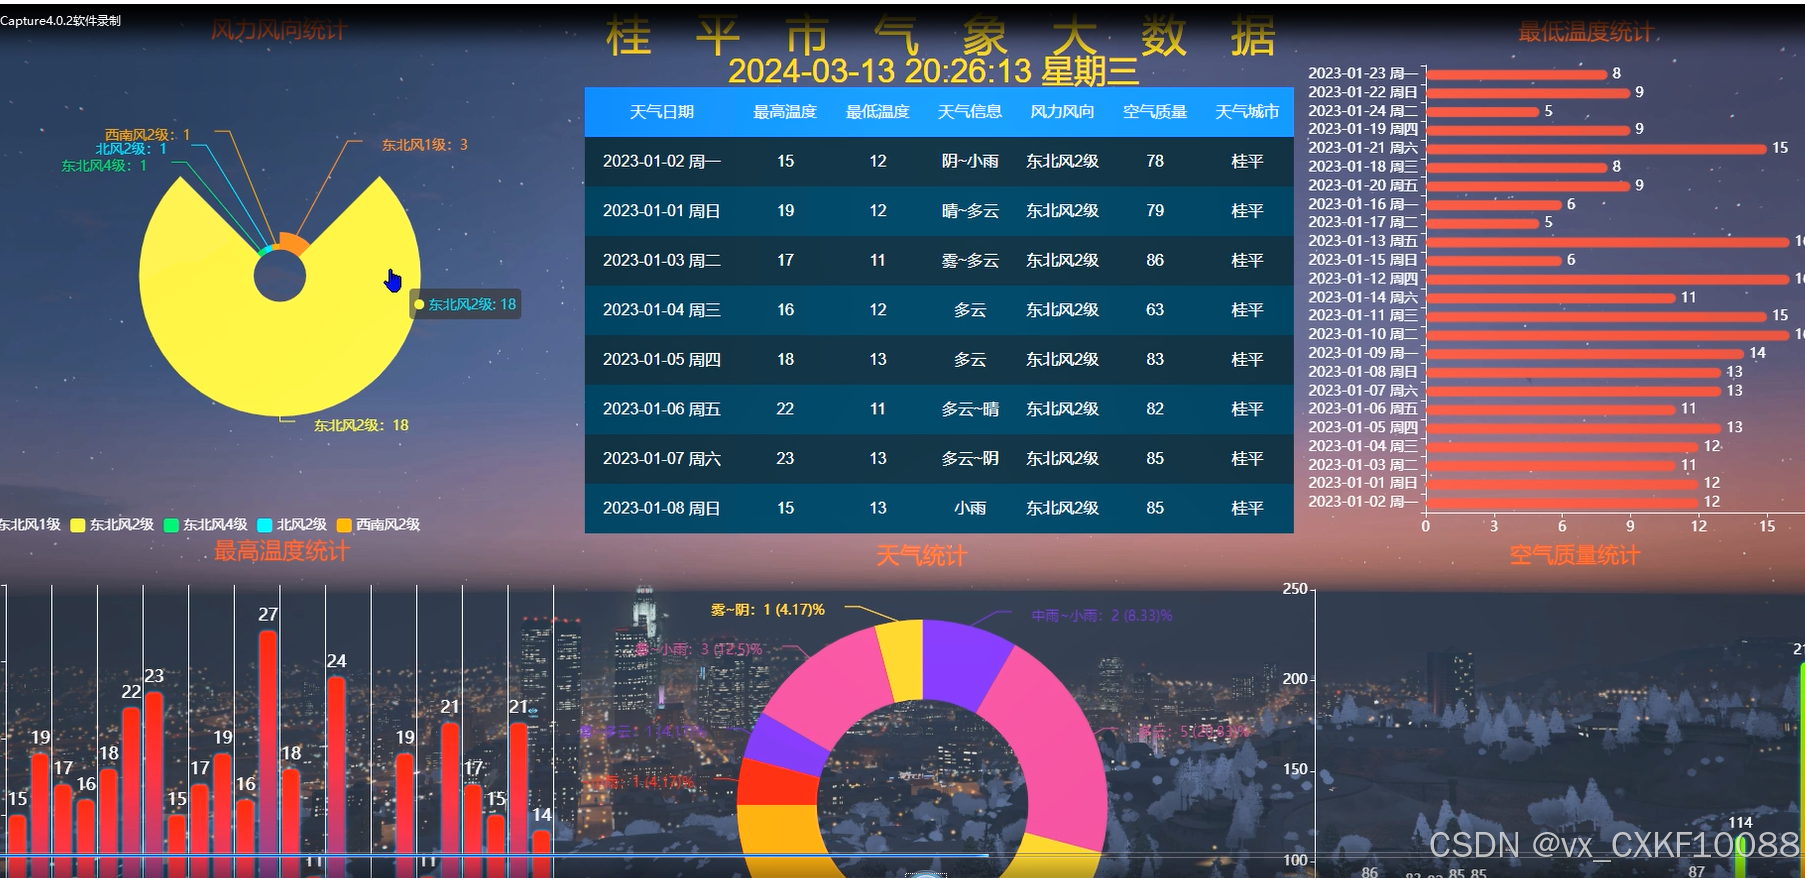
Task: Click the 雾~多云 weather cell
Action: [x=969, y=260]
